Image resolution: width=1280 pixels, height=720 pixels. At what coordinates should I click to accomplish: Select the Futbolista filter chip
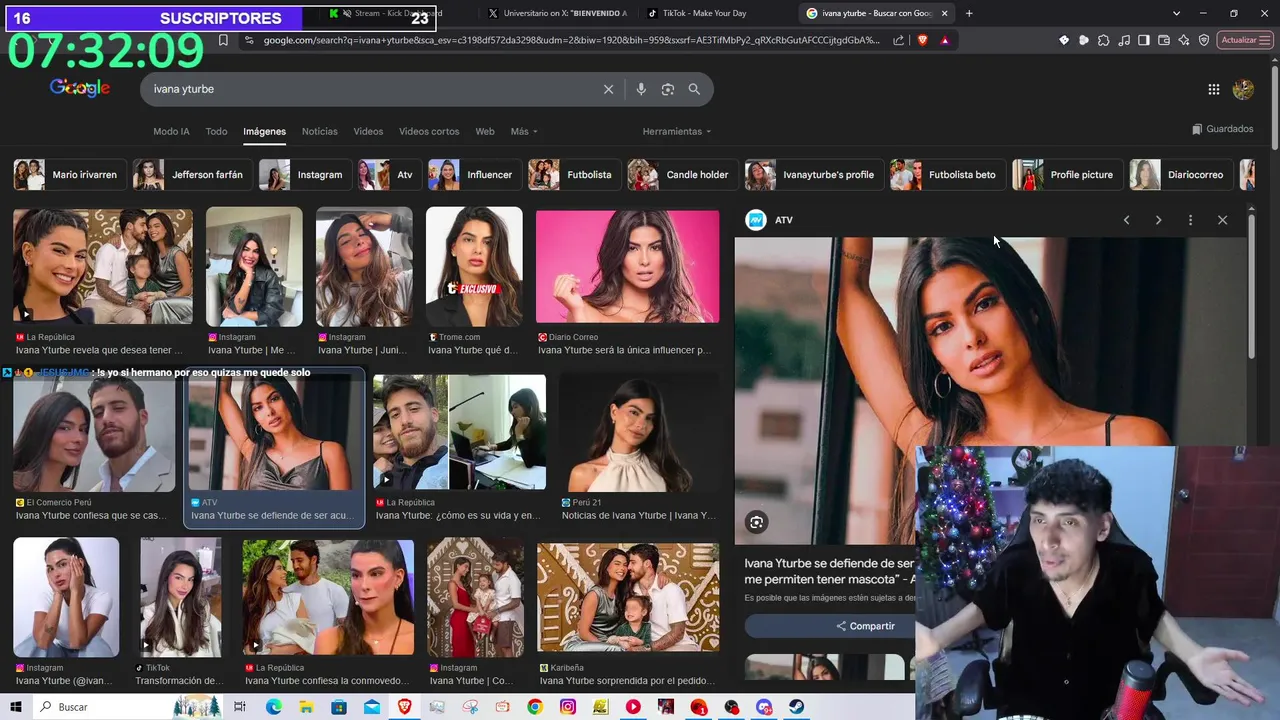point(574,175)
